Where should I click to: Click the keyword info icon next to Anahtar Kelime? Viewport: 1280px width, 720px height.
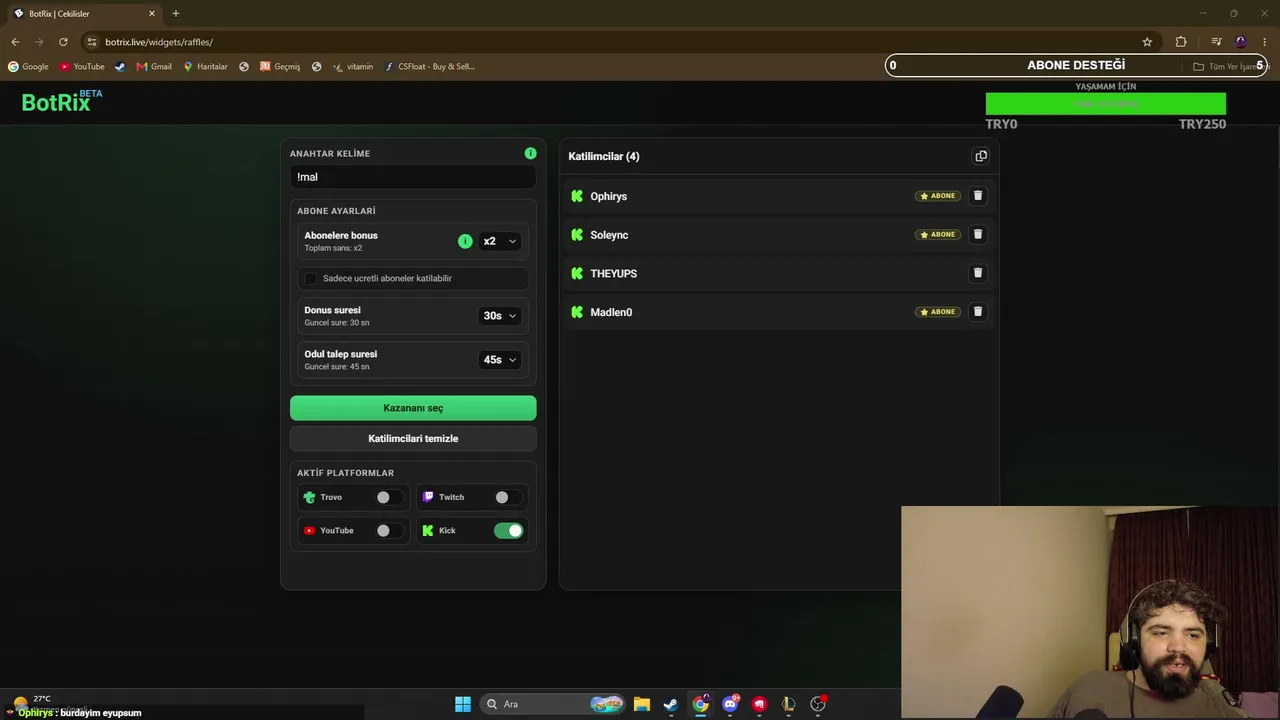click(x=530, y=153)
